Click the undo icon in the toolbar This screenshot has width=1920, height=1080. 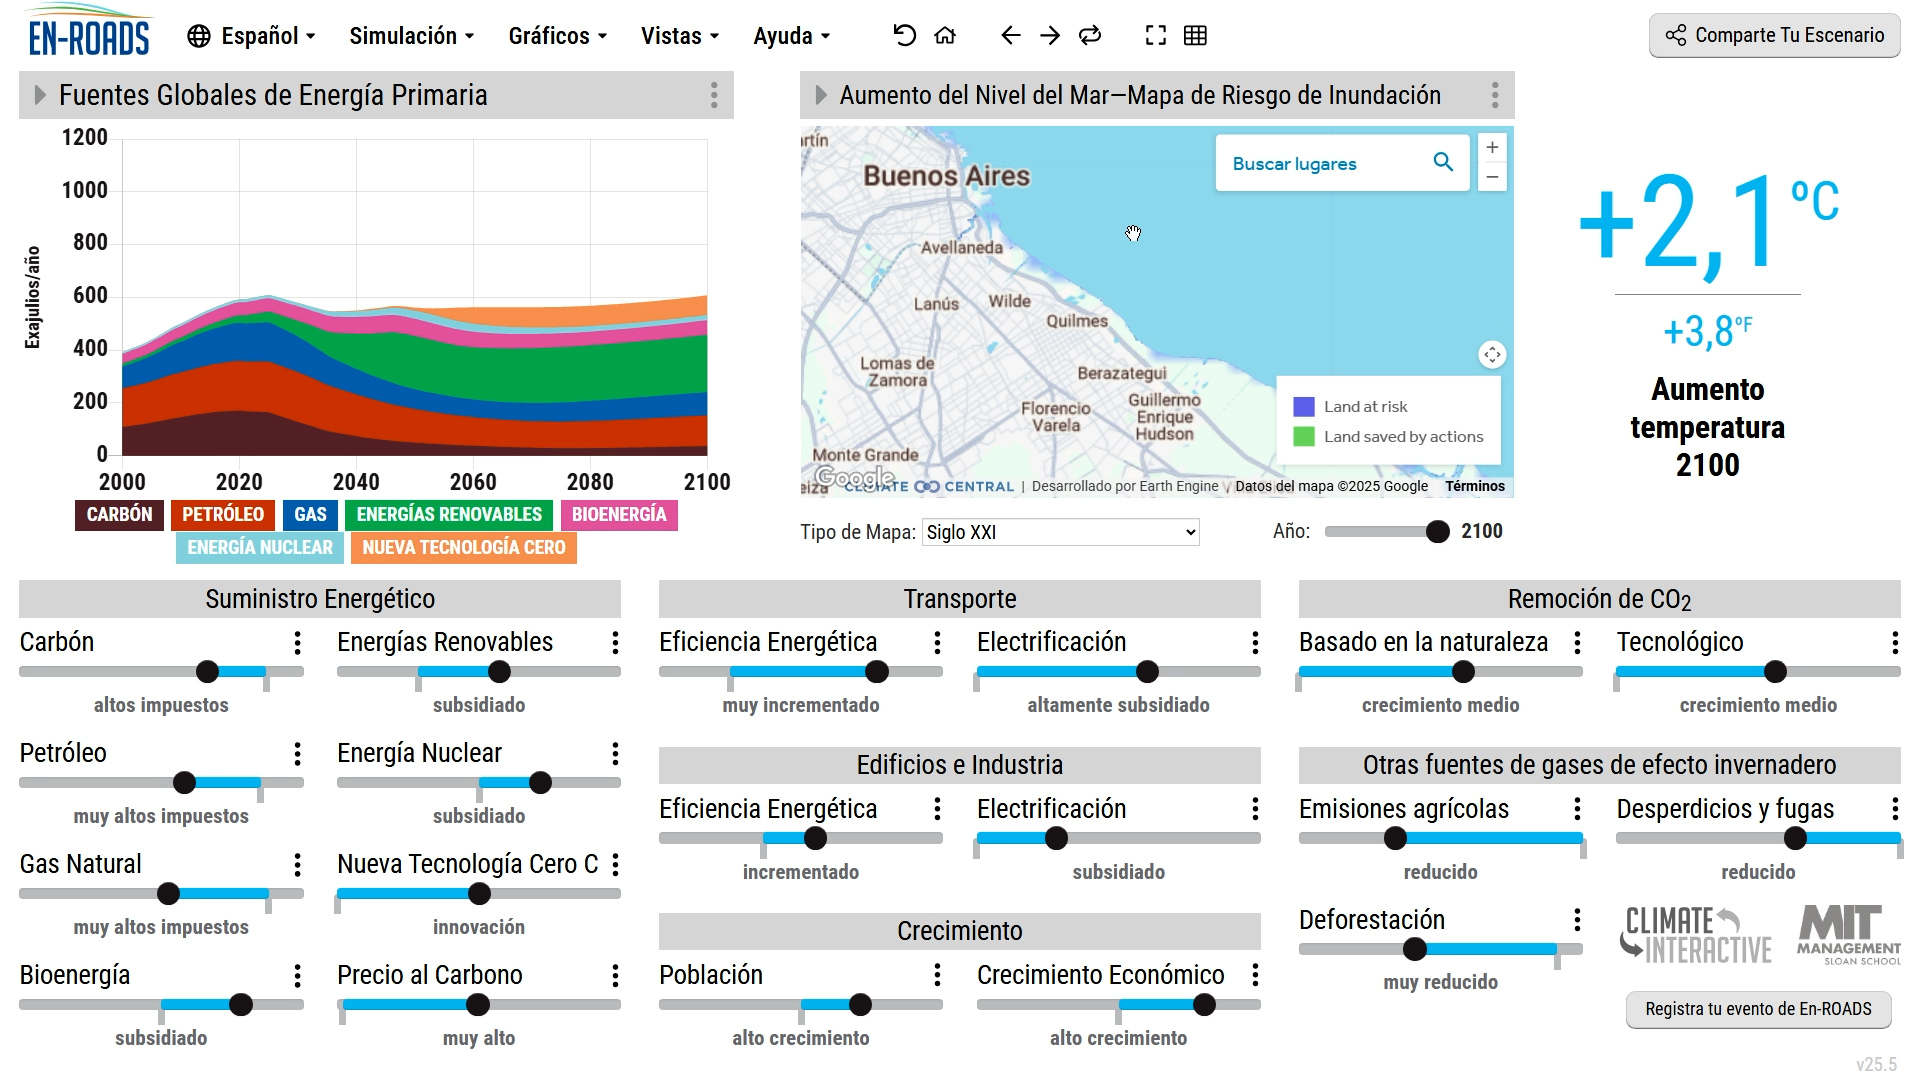903,35
